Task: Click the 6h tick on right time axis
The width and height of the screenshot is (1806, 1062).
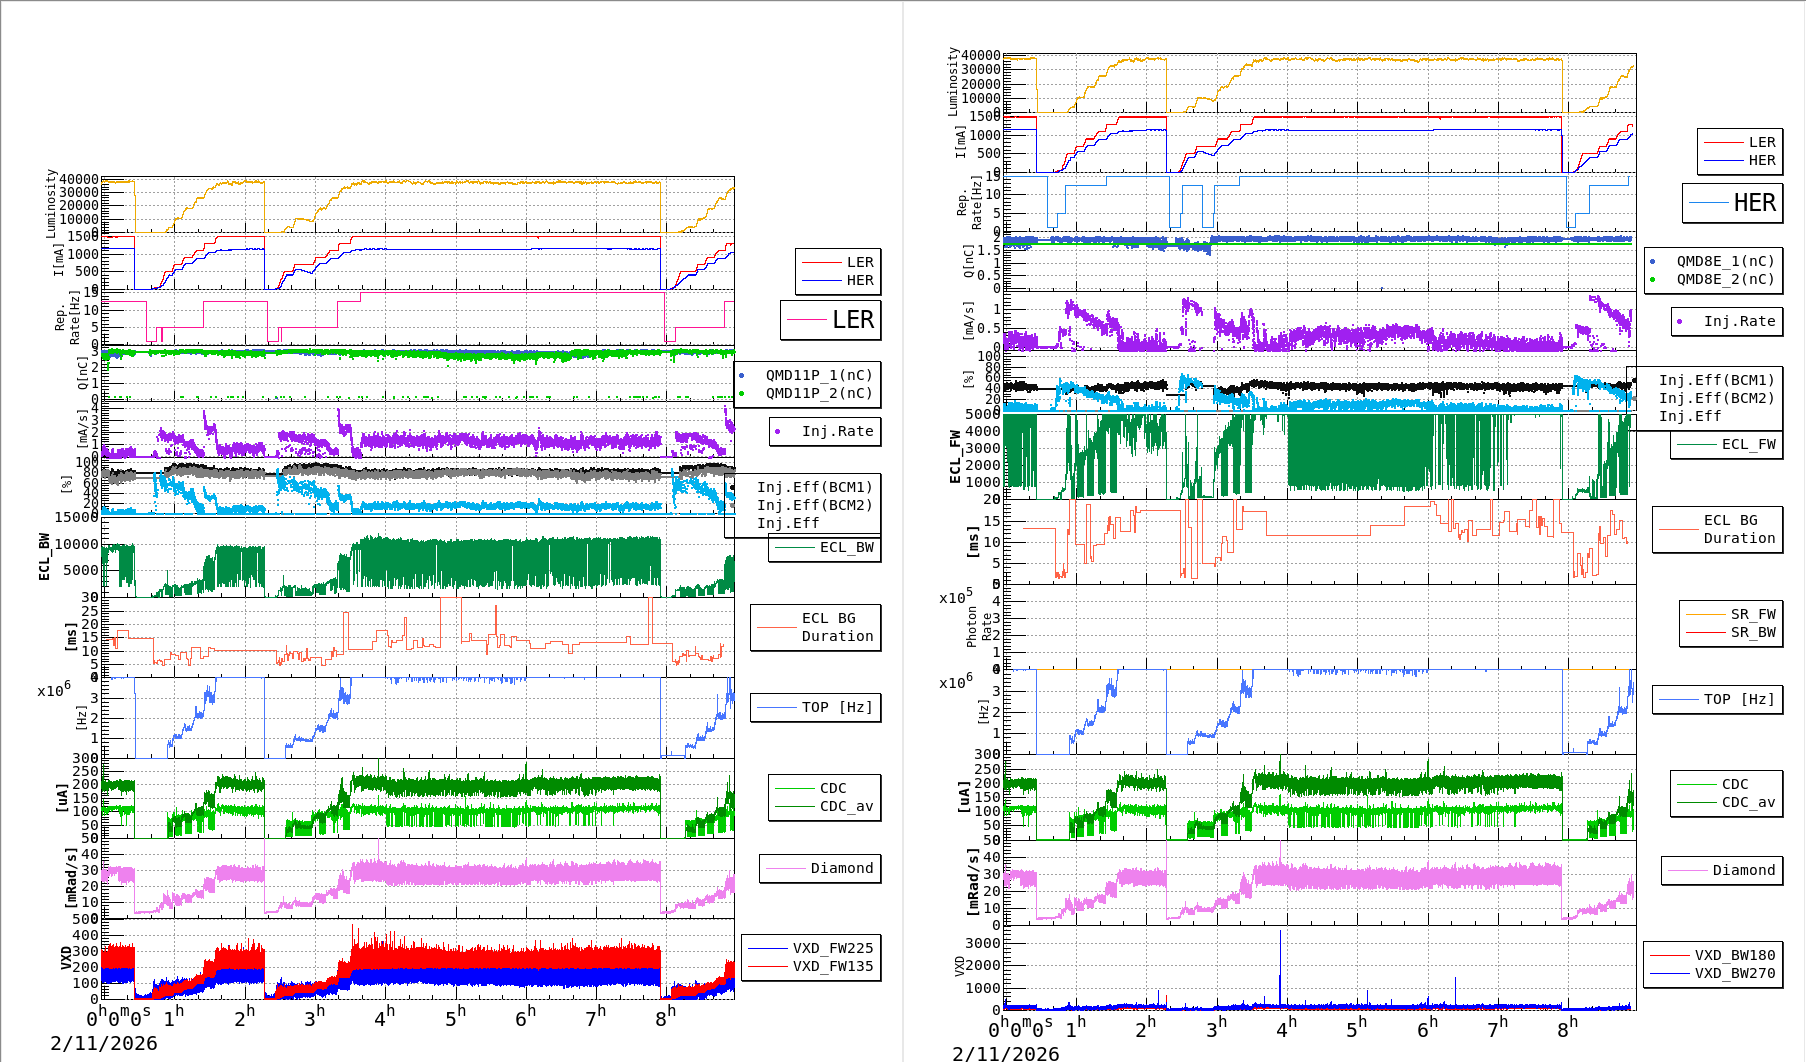Action: pos(1427,1028)
